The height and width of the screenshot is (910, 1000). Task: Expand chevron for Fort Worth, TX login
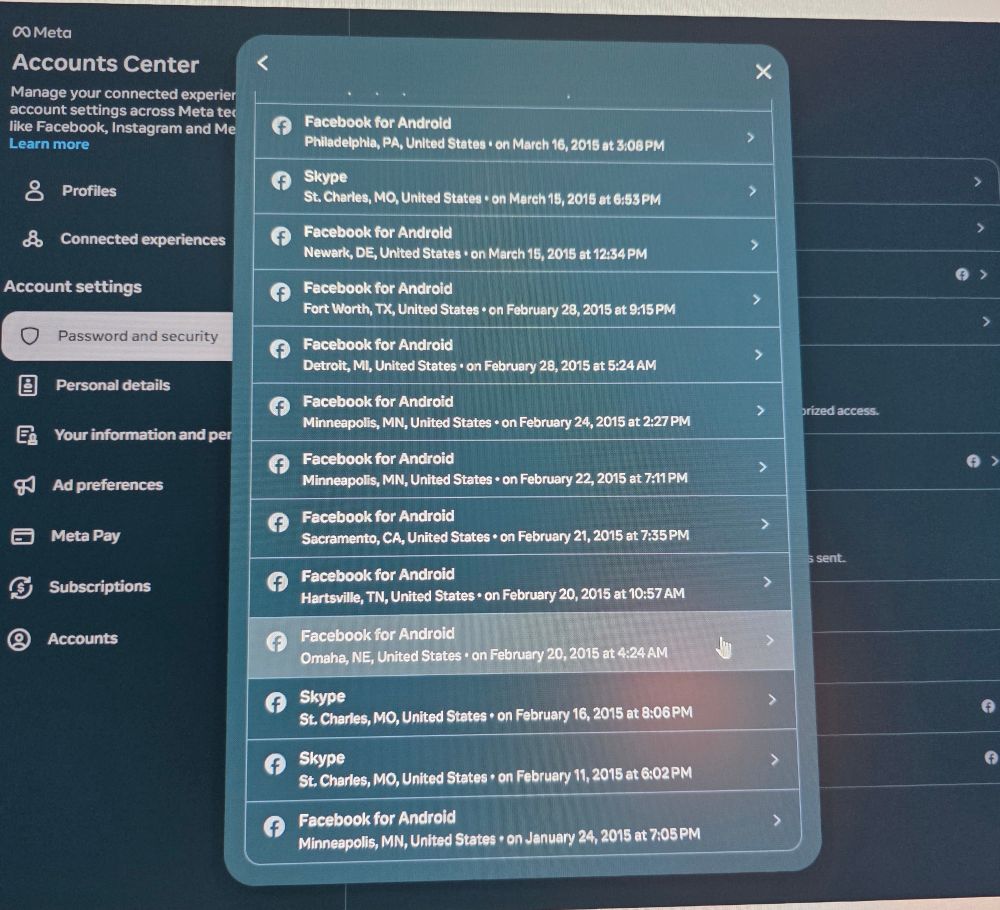(x=756, y=299)
